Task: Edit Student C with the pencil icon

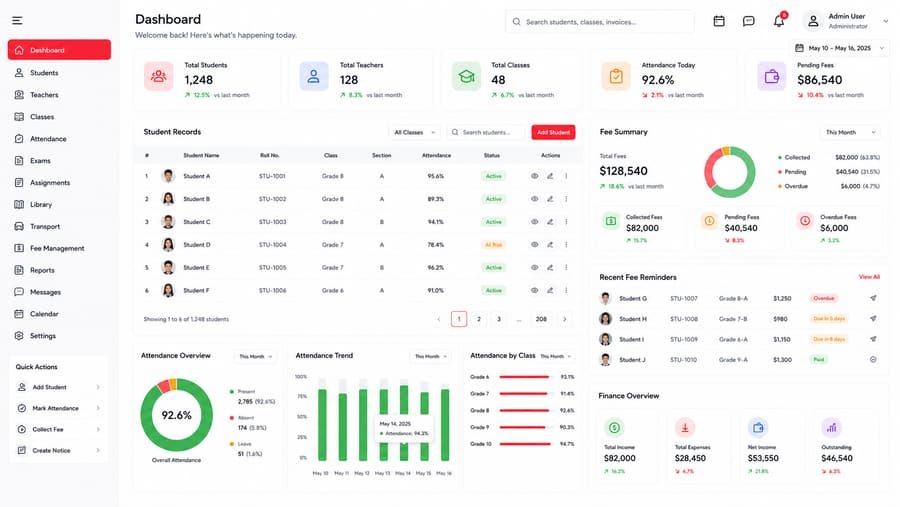Action: coord(550,222)
